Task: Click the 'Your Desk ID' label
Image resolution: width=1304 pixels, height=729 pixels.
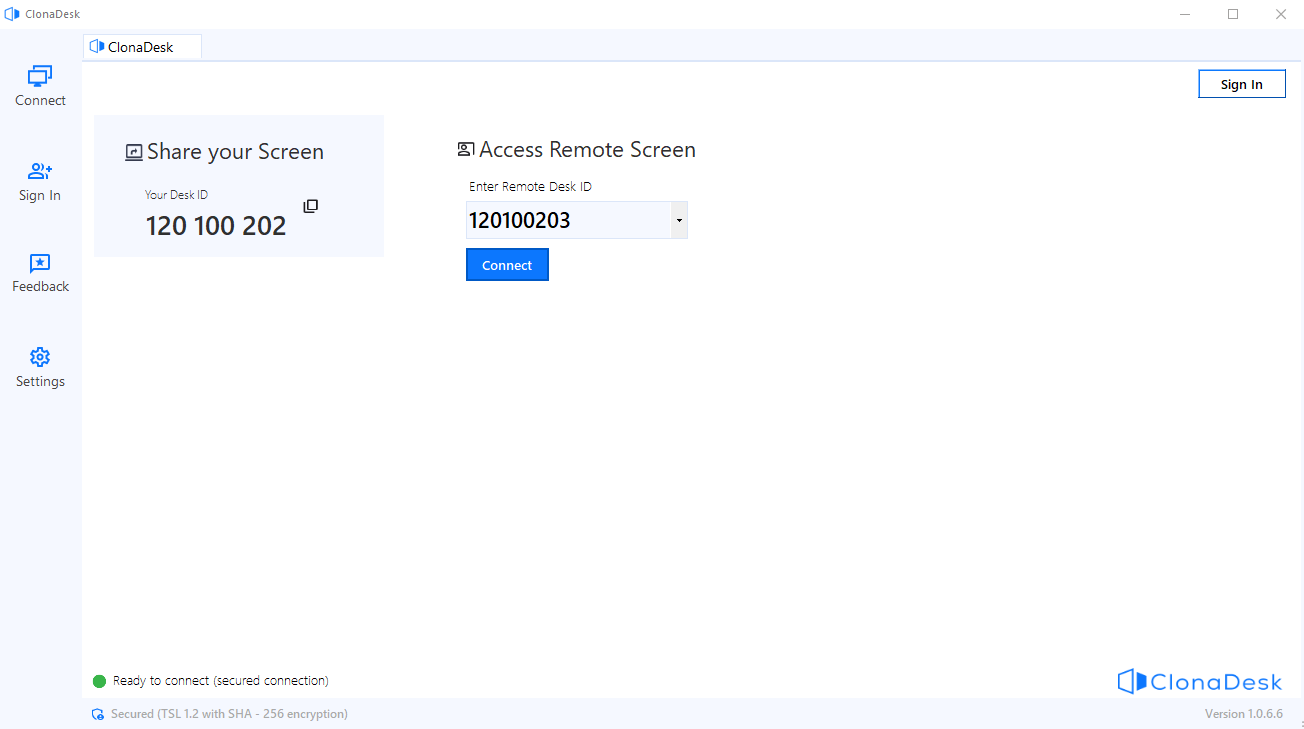Action: coord(177,195)
